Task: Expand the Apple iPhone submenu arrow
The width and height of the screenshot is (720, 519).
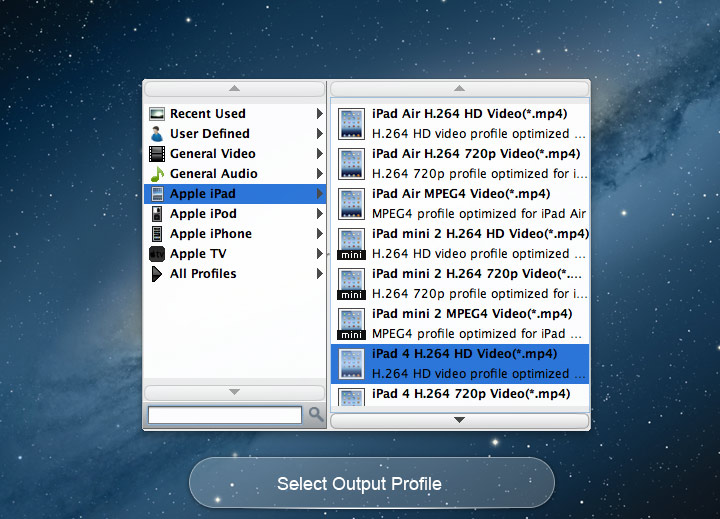Action: [320, 234]
